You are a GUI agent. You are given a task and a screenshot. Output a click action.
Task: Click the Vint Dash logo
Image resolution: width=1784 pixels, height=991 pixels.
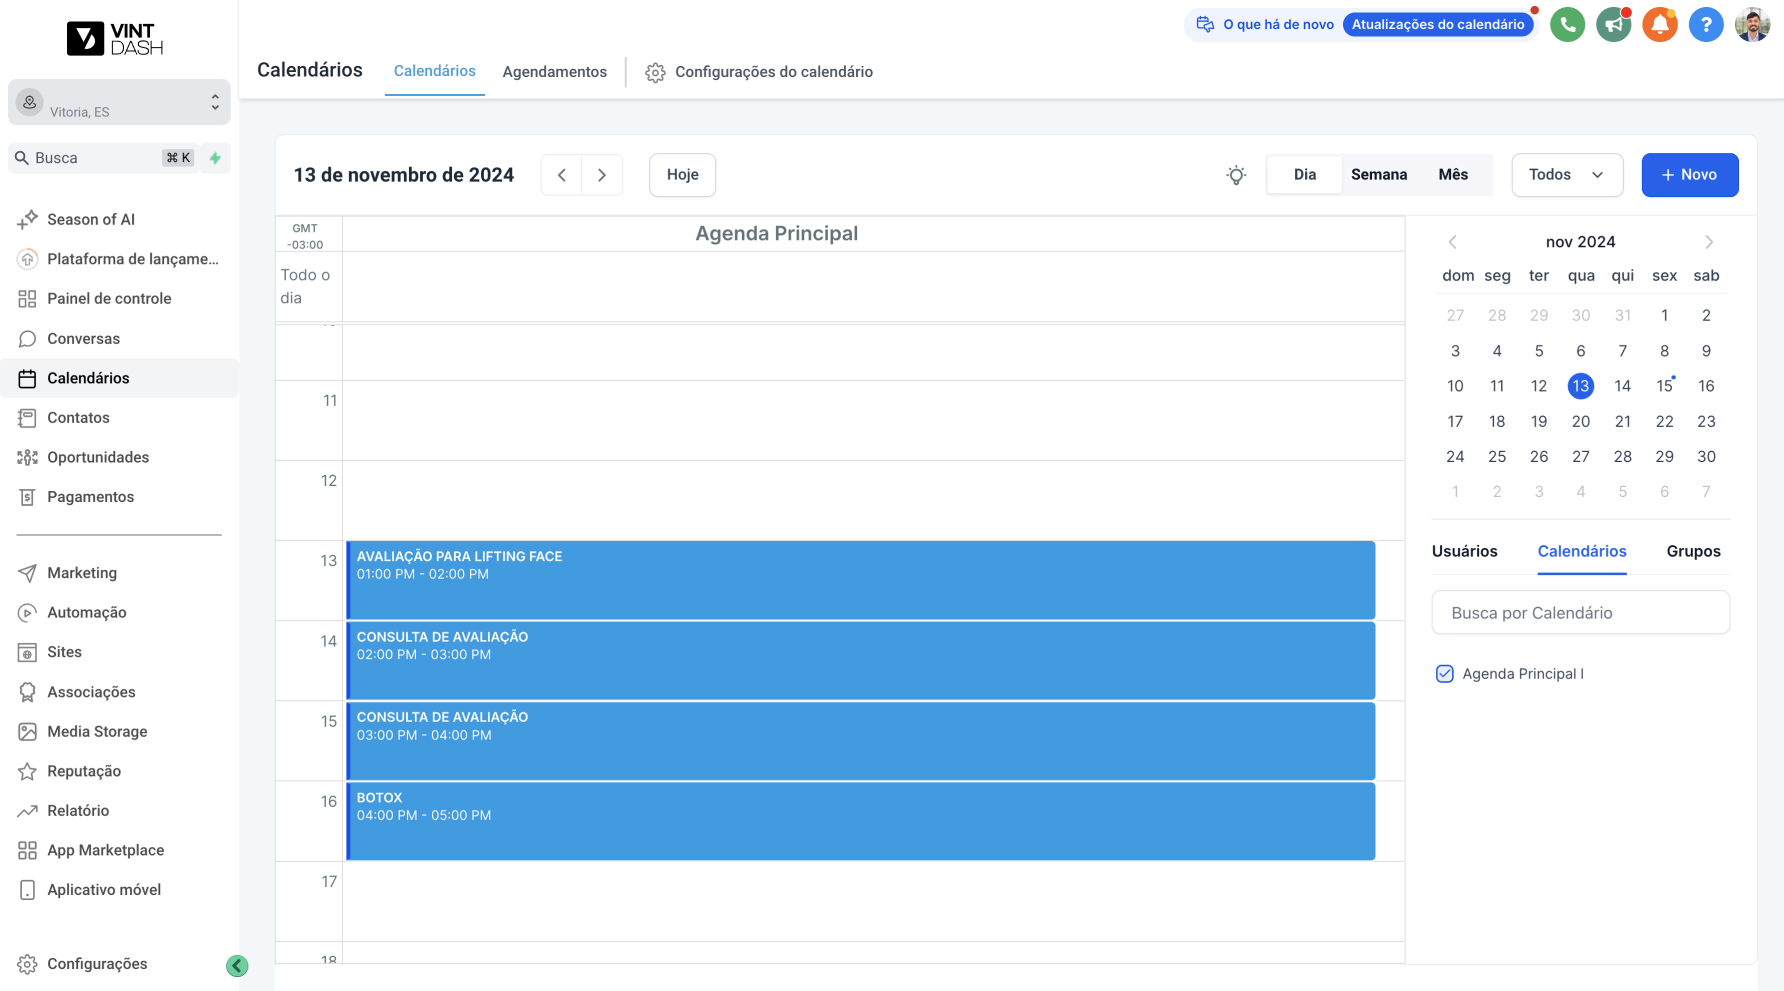click(x=115, y=38)
